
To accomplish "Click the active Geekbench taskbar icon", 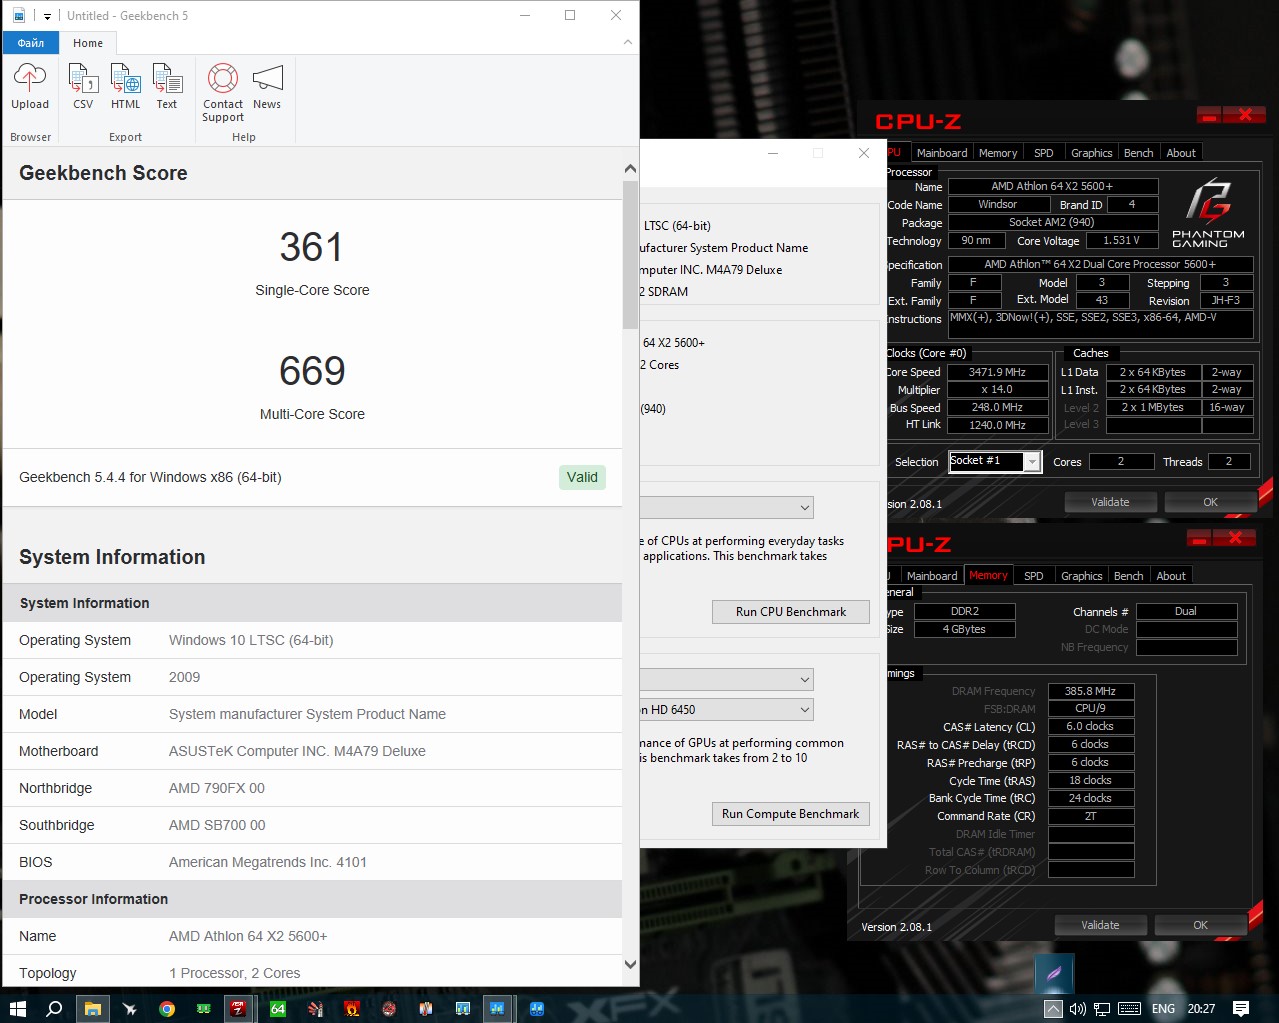I will (x=497, y=1008).
